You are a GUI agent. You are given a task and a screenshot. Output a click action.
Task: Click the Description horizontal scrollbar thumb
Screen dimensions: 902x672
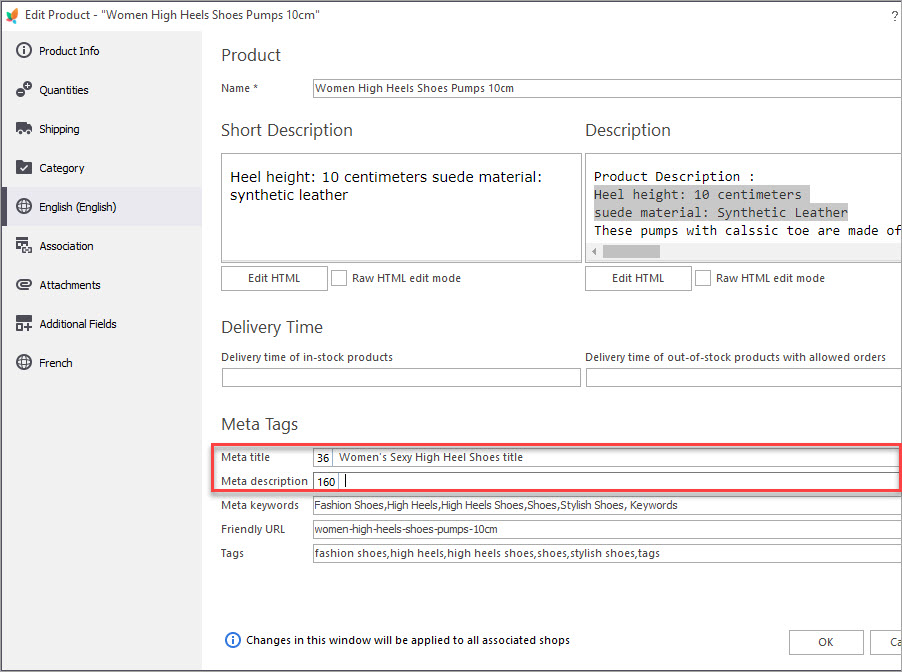coord(631,251)
